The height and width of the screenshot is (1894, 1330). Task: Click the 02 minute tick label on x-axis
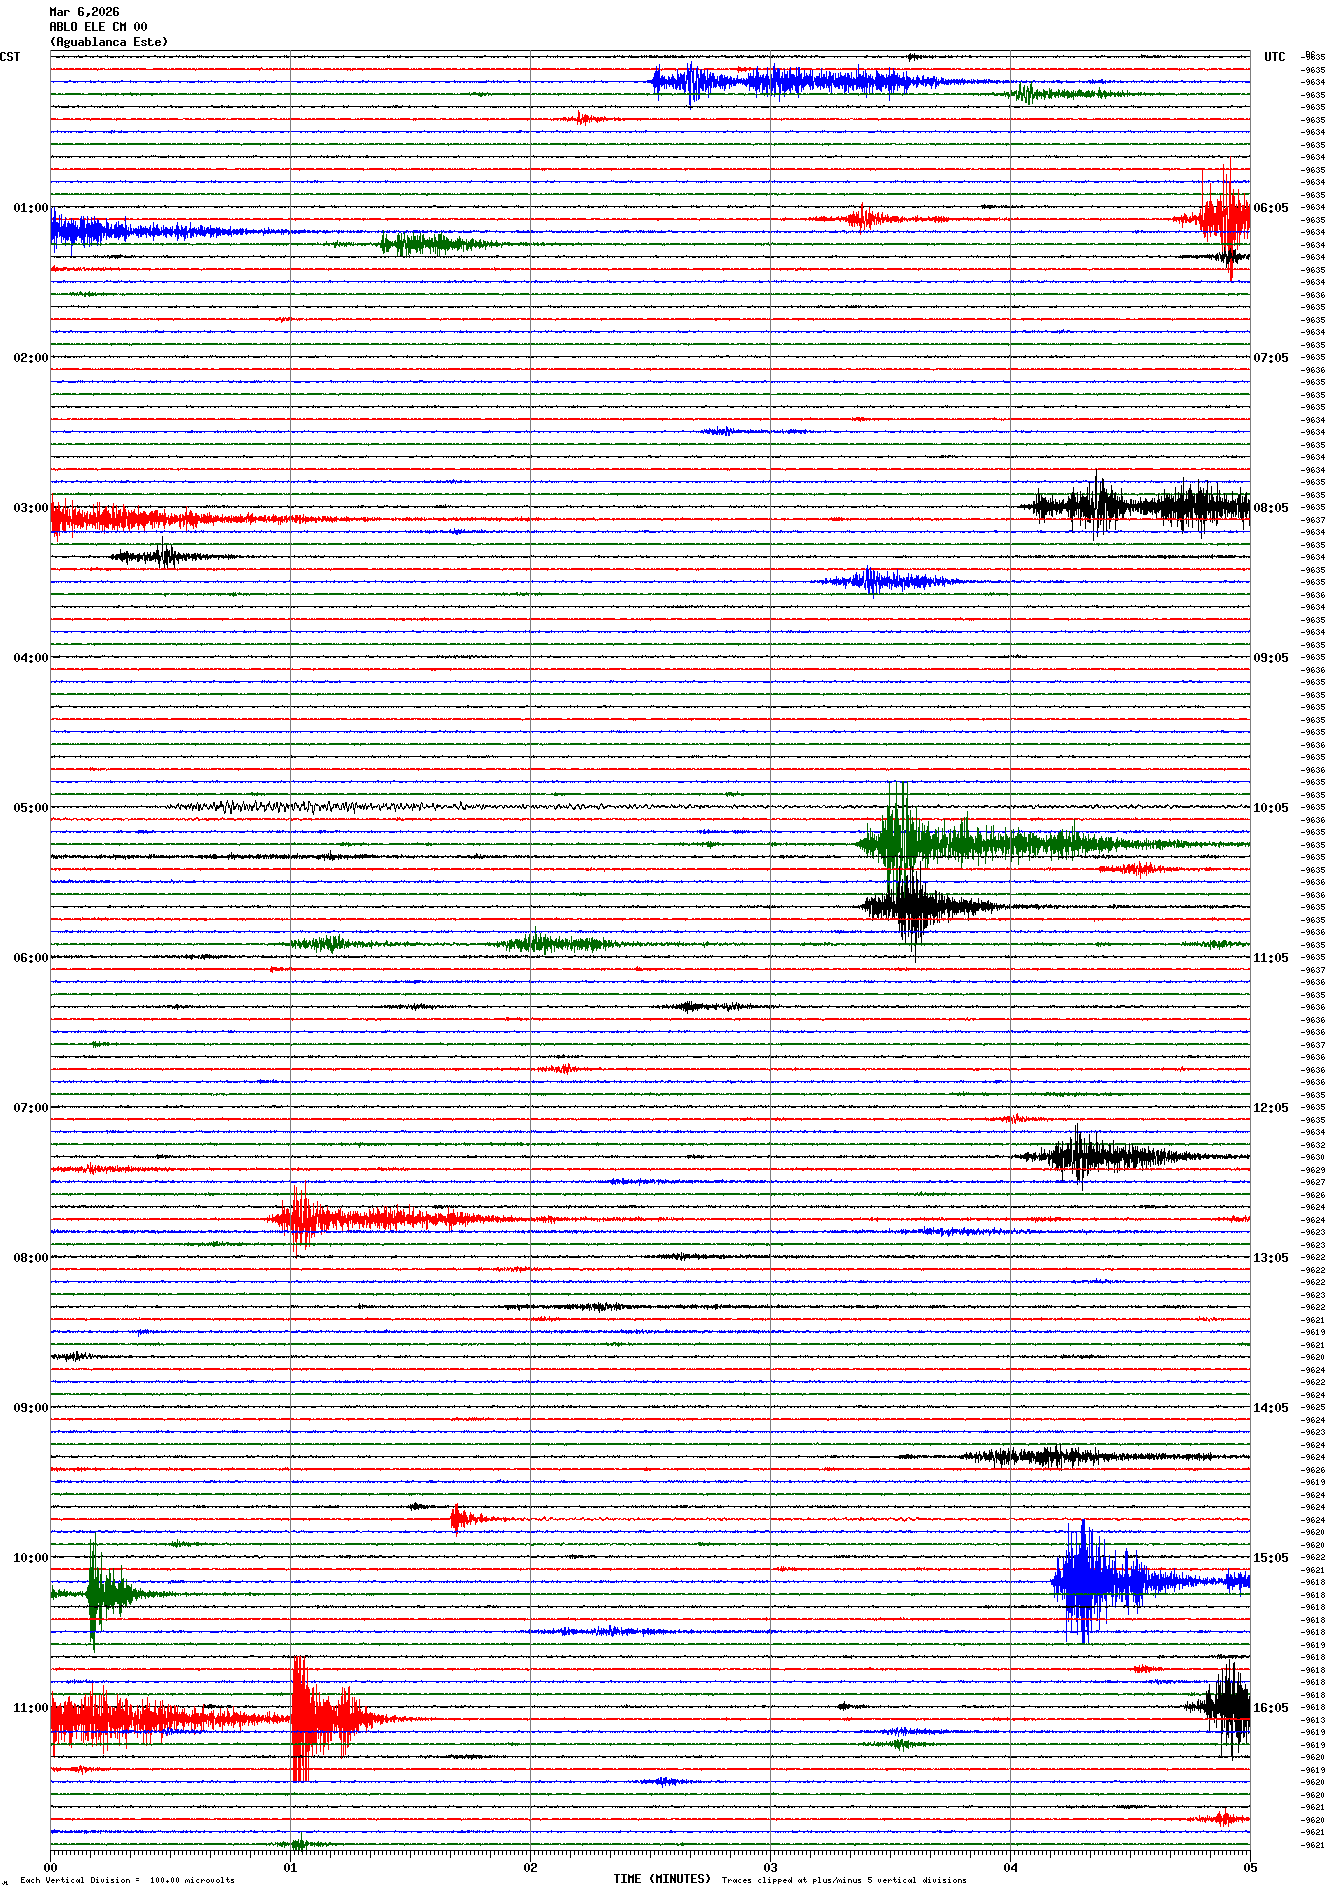click(x=530, y=1867)
